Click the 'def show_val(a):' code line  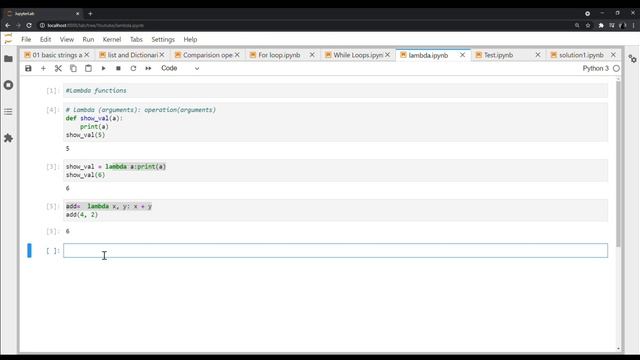(x=94, y=118)
